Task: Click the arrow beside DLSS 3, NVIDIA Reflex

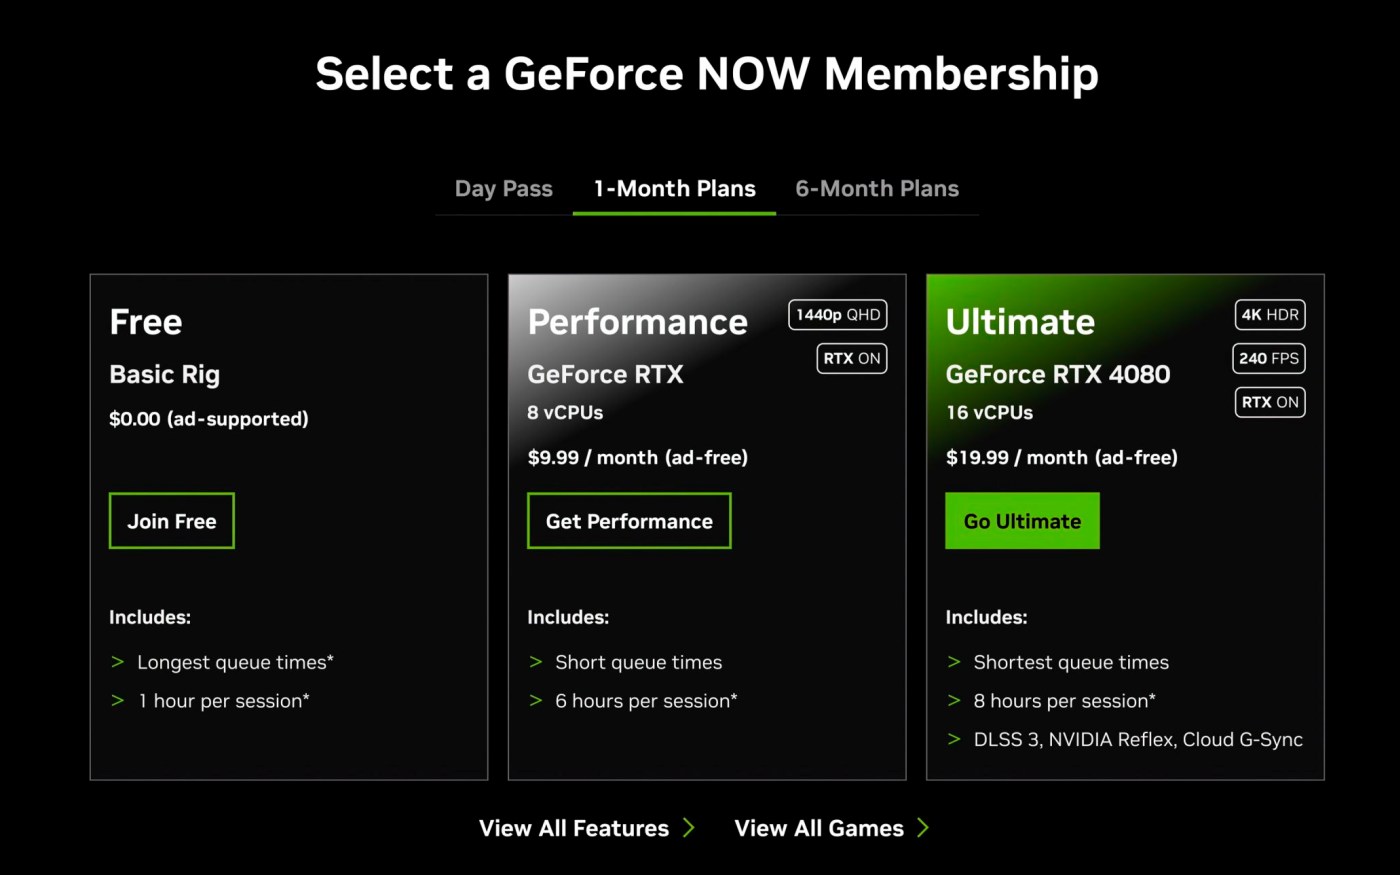Action: (x=954, y=740)
